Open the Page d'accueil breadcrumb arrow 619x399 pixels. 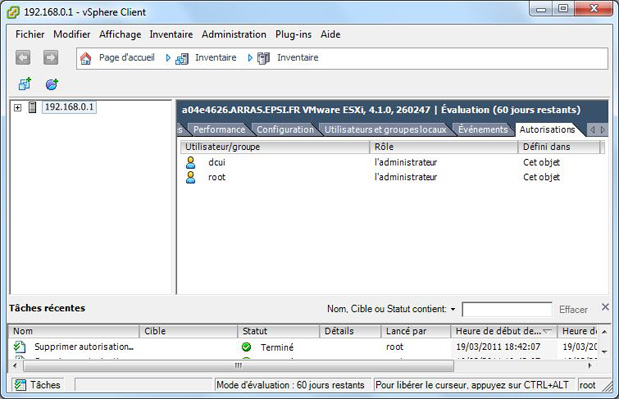click(168, 58)
